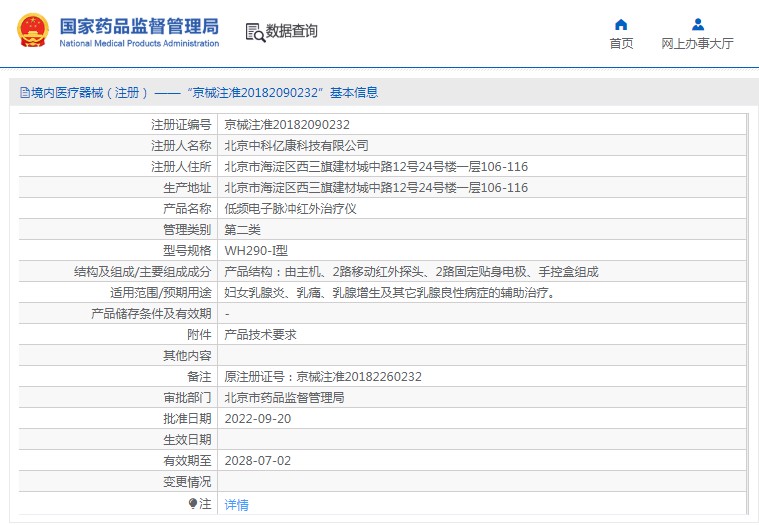Click the 注册人名称 row label

182,146
